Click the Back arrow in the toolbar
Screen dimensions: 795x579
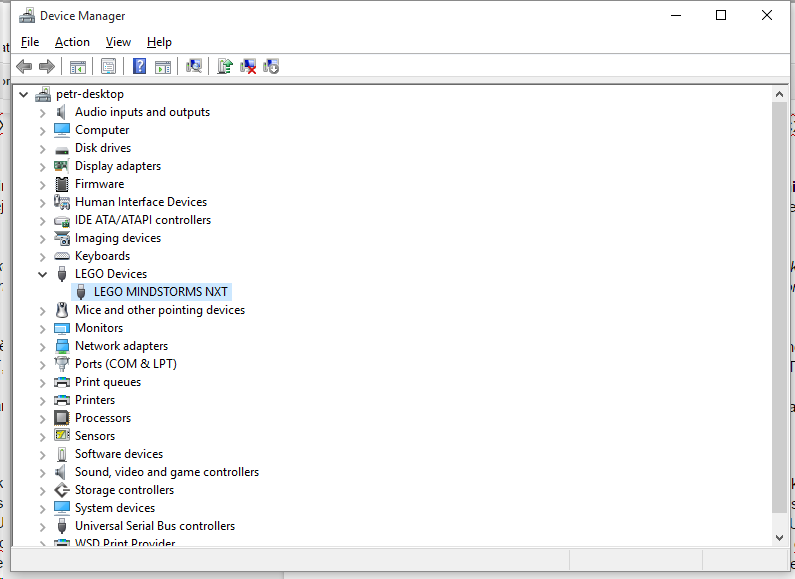[24, 66]
